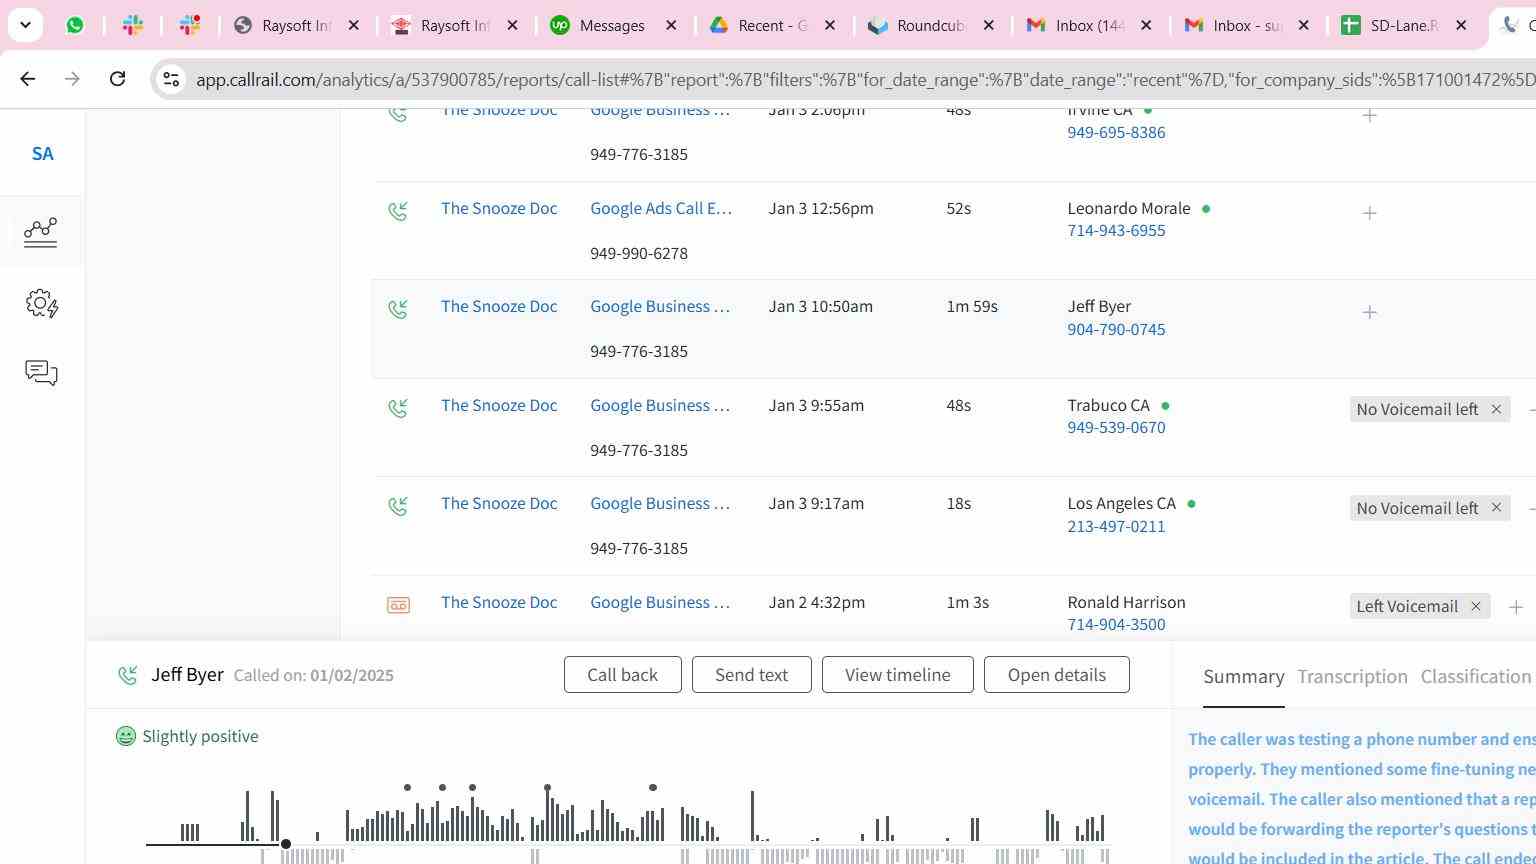
Task: Click the call icon beside Jeff Byer panel name
Action: click(x=127, y=676)
